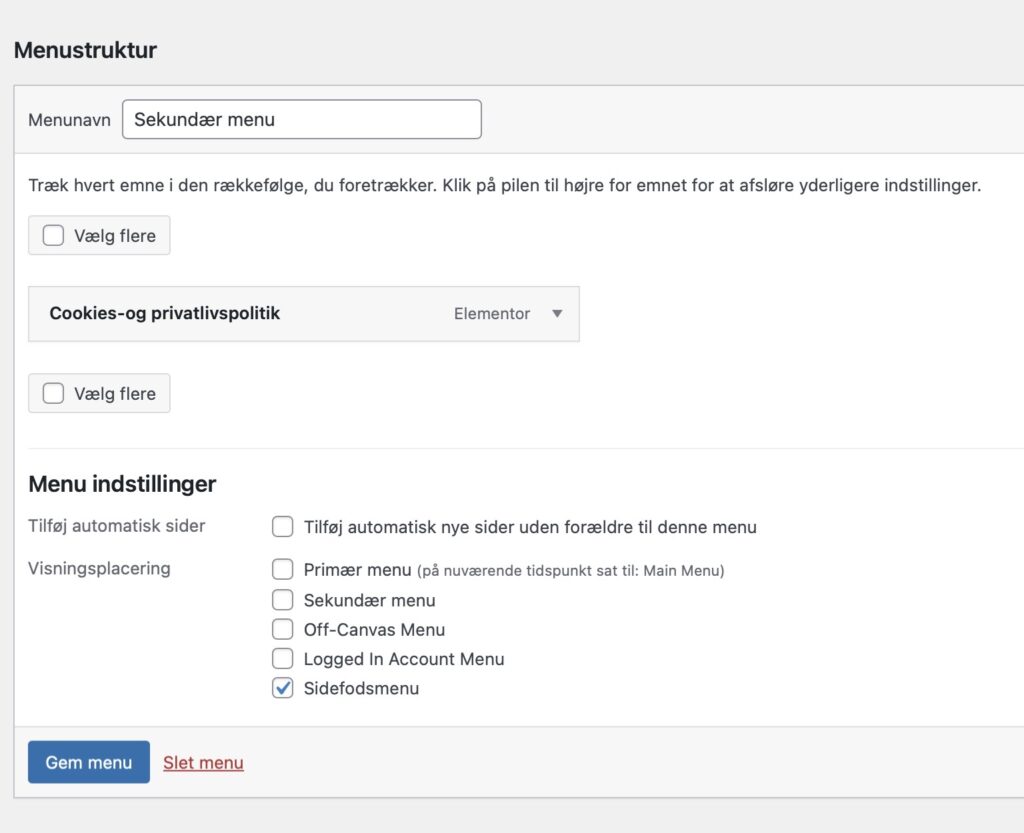Click the Gem menu button
The image size is (1024, 833).
[x=89, y=762]
